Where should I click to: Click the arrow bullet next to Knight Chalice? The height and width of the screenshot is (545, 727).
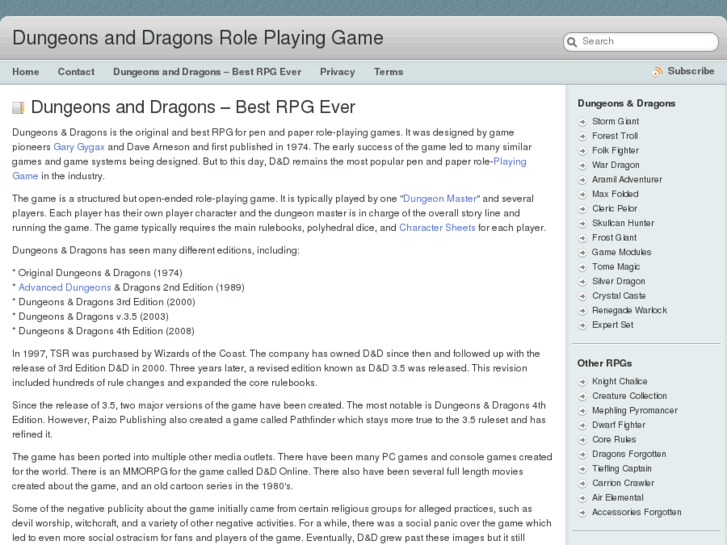pos(582,382)
